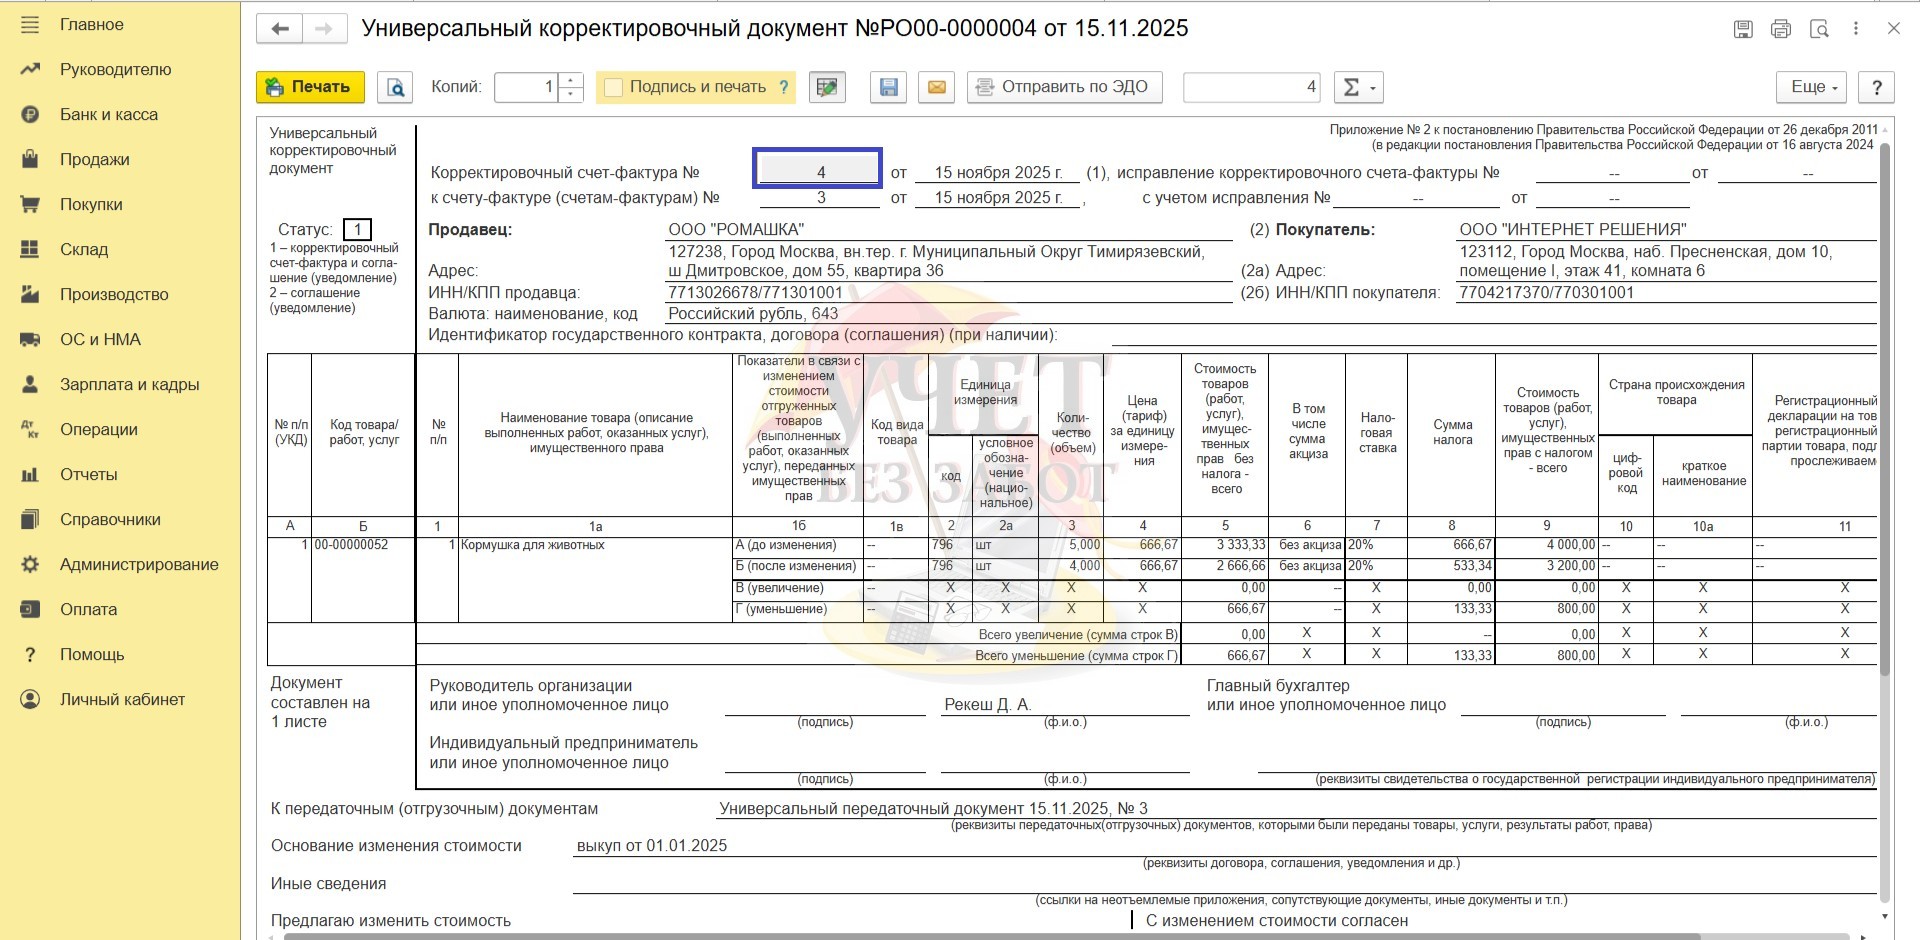This screenshot has width=1920, height=940.
Task: Send by email using the envelope icon
Action: [936, 88]
